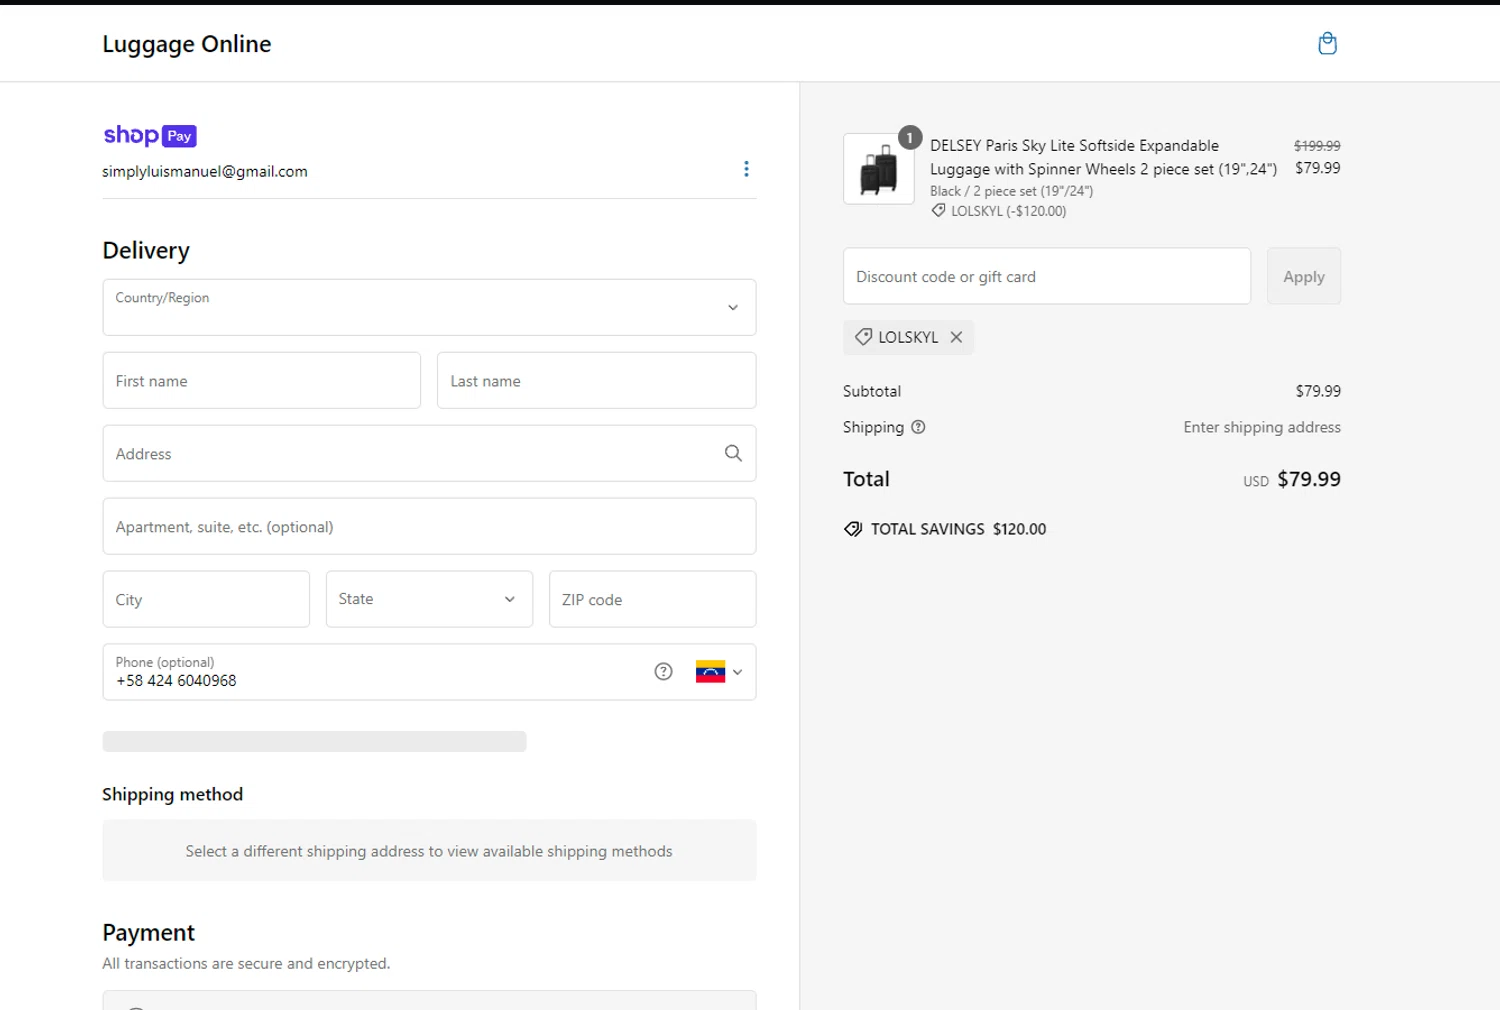Click the TOTAL SAVINGS $120.00 text

coord(958,529)
